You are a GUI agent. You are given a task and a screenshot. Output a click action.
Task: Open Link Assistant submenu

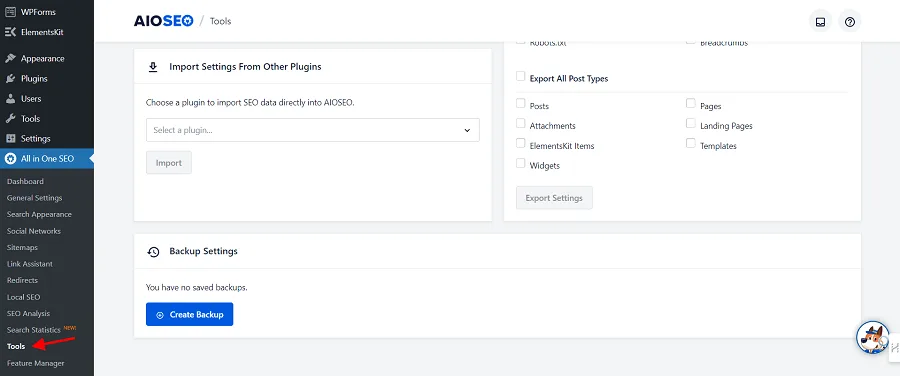(x=30, y=264)
